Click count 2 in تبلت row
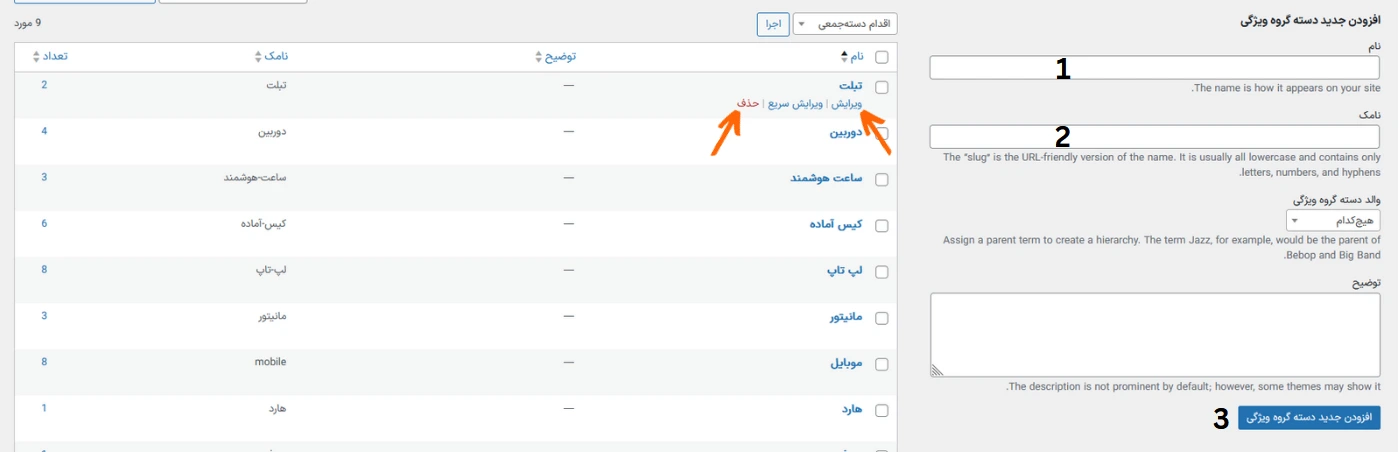This screenshot has width=1399, height=452. pos(44,84)
